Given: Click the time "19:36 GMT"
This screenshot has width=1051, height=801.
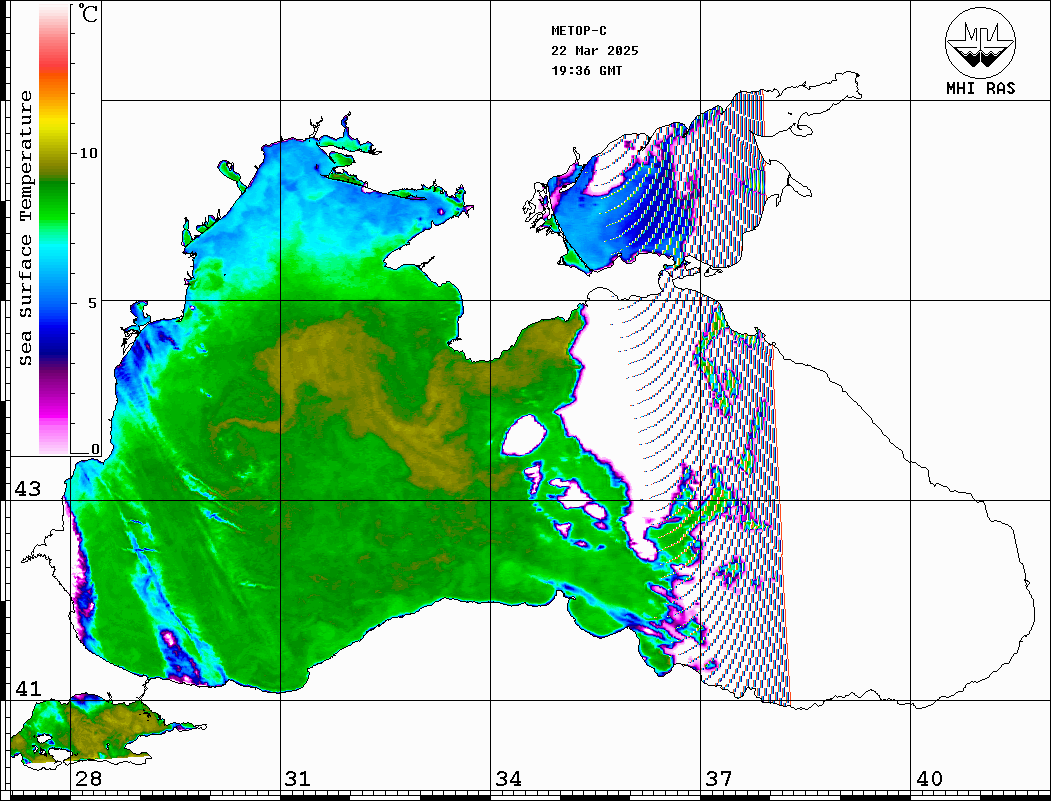Looking at the screenshot, I should pos(586,70).
